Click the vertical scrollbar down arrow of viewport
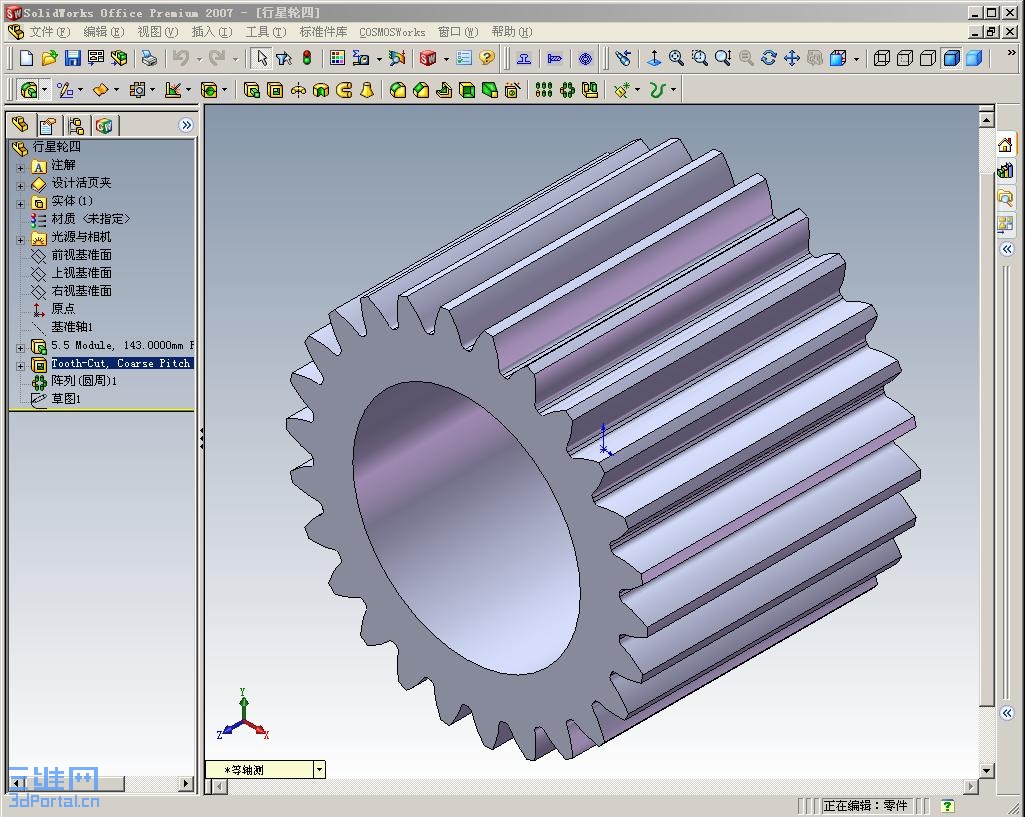This screenshot has width=1025, height=817. [986, 770]
